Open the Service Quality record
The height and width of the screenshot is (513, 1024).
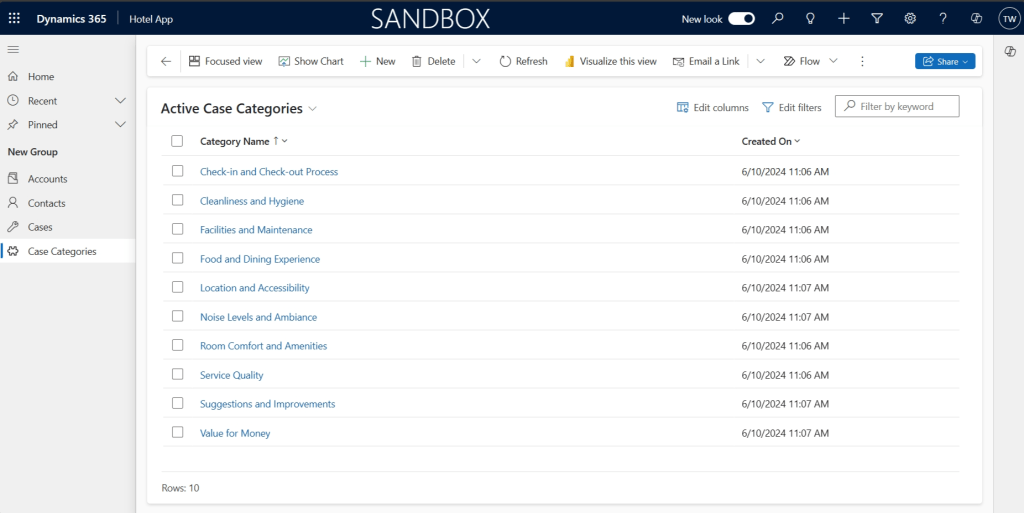pyautogui.click(x=231, y=375)
